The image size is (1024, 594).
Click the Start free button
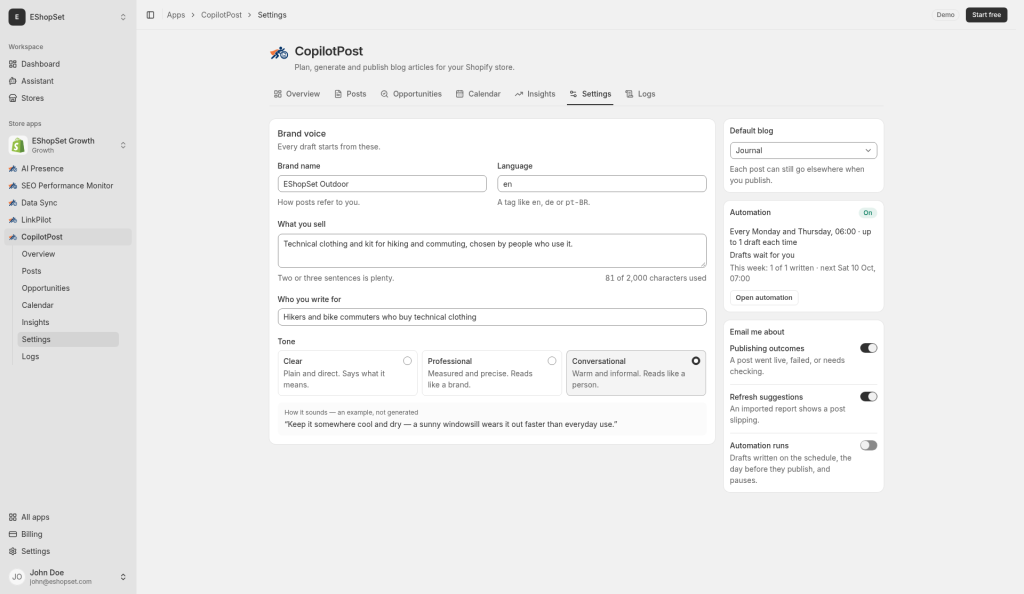click(x=986, y=15)
